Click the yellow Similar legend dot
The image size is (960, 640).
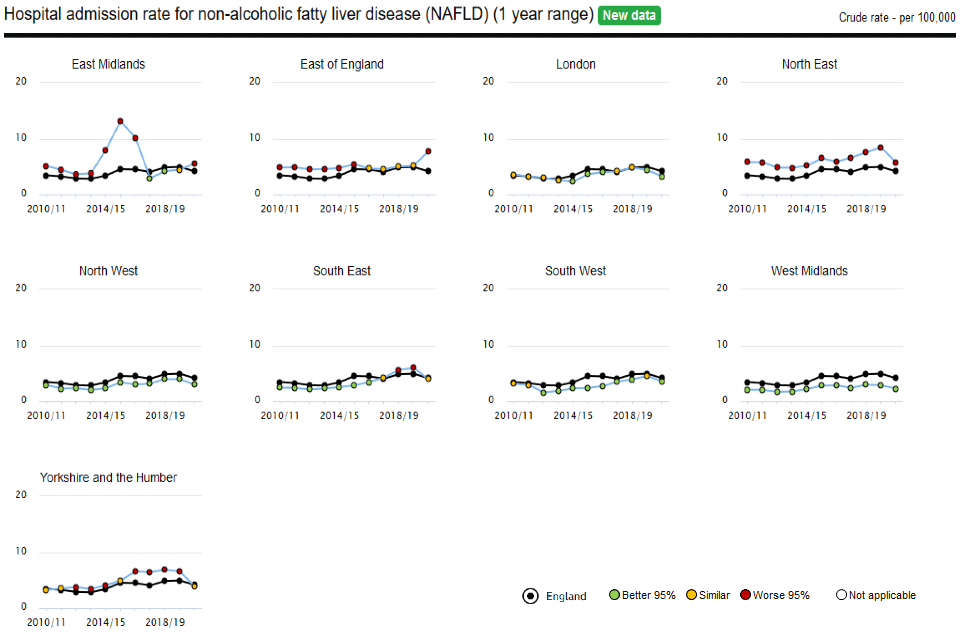[691, 595]
